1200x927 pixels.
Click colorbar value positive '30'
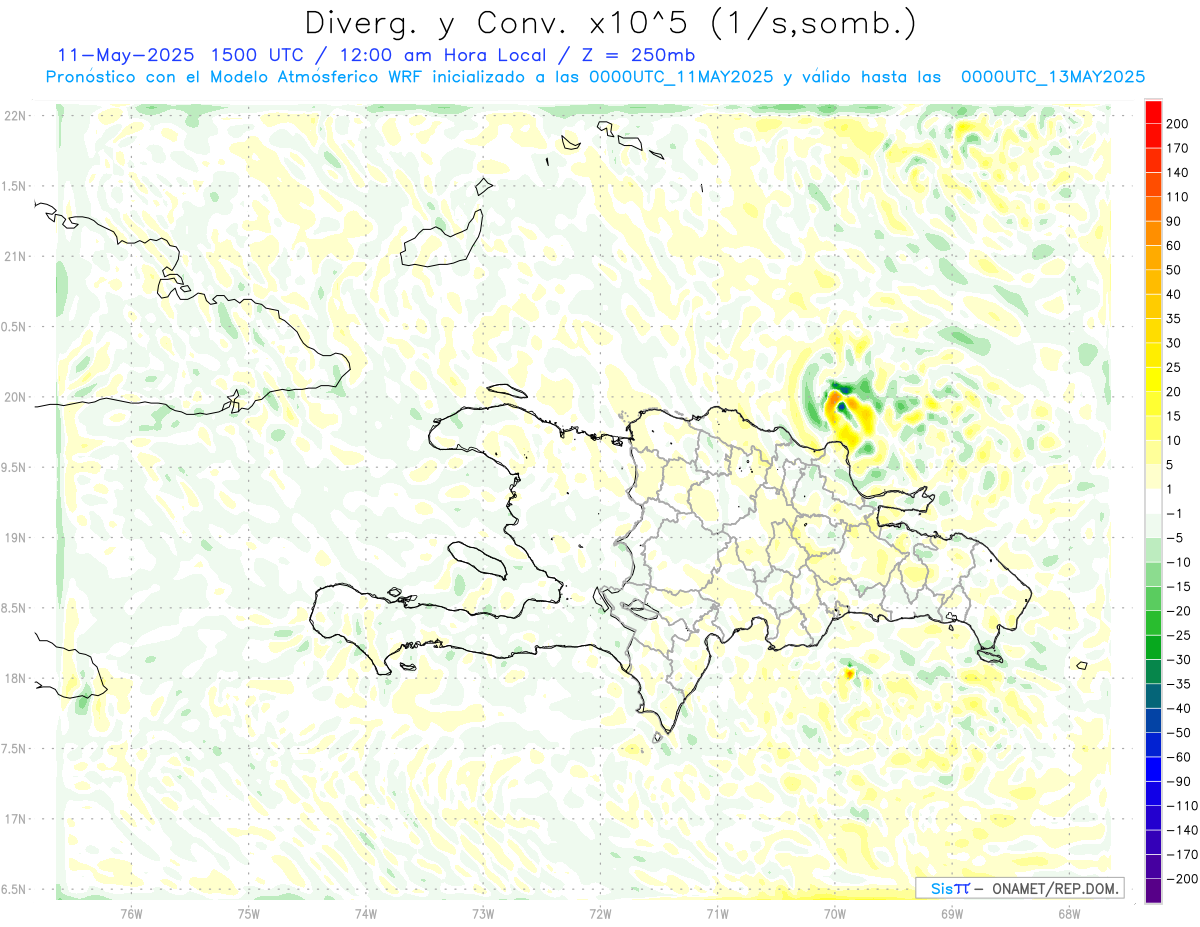click(x=1175, y=343)
